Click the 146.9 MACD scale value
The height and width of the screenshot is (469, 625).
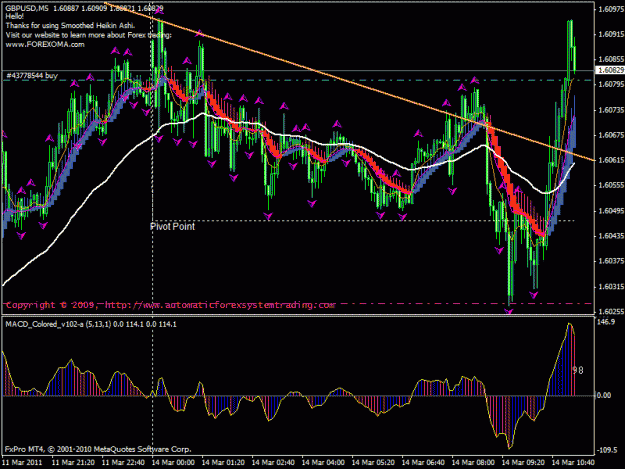(606, 322)
